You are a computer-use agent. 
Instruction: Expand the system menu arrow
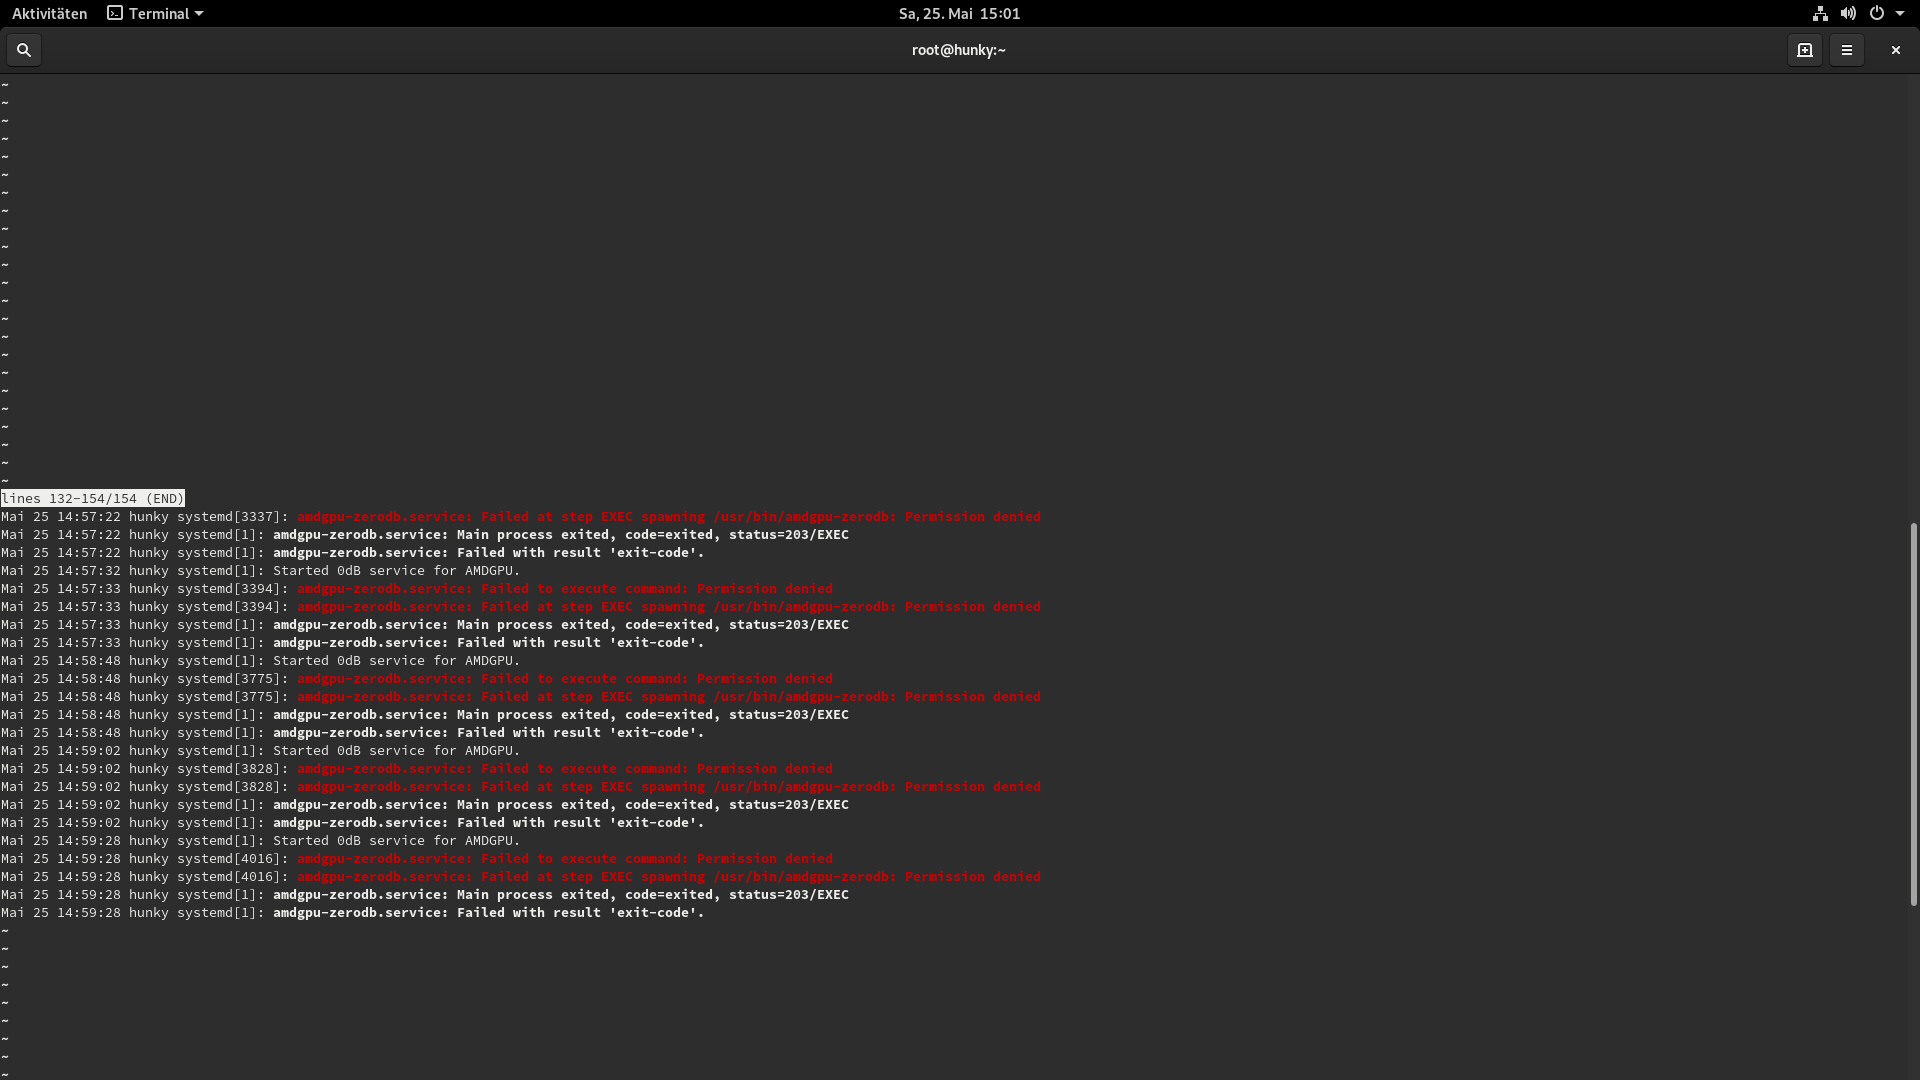[1900, 13]
